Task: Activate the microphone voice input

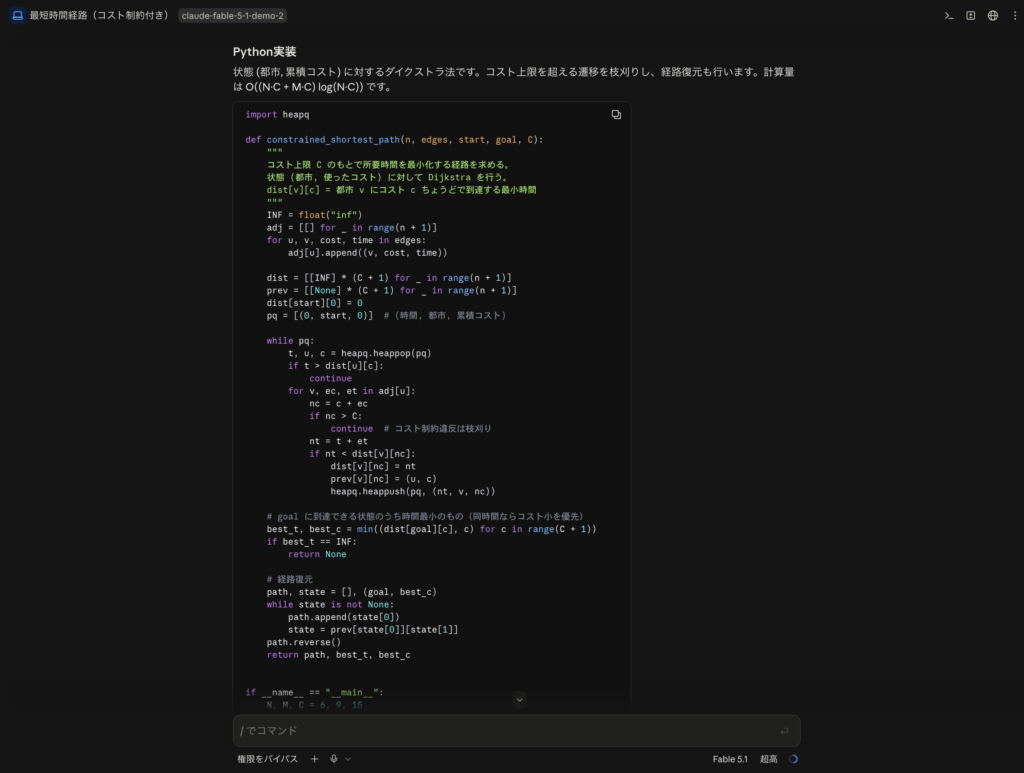Action: [334, 759]
